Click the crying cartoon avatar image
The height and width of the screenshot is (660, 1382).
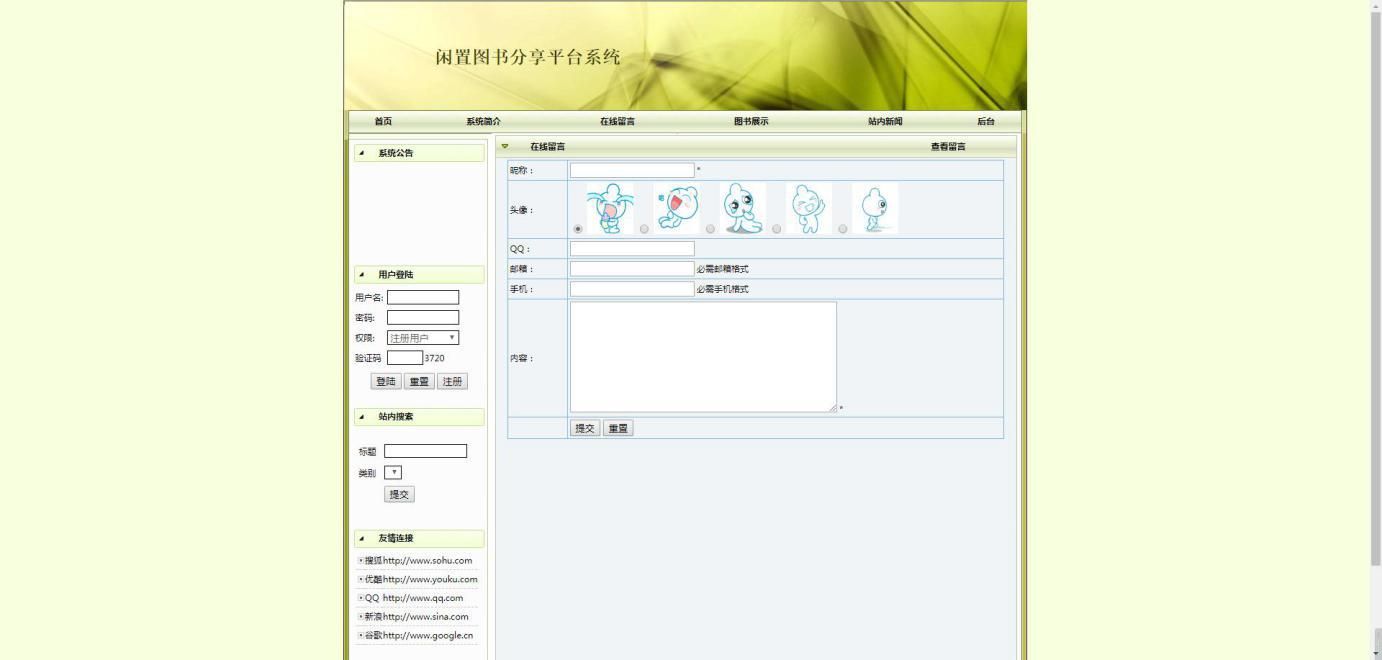(610, 208)
